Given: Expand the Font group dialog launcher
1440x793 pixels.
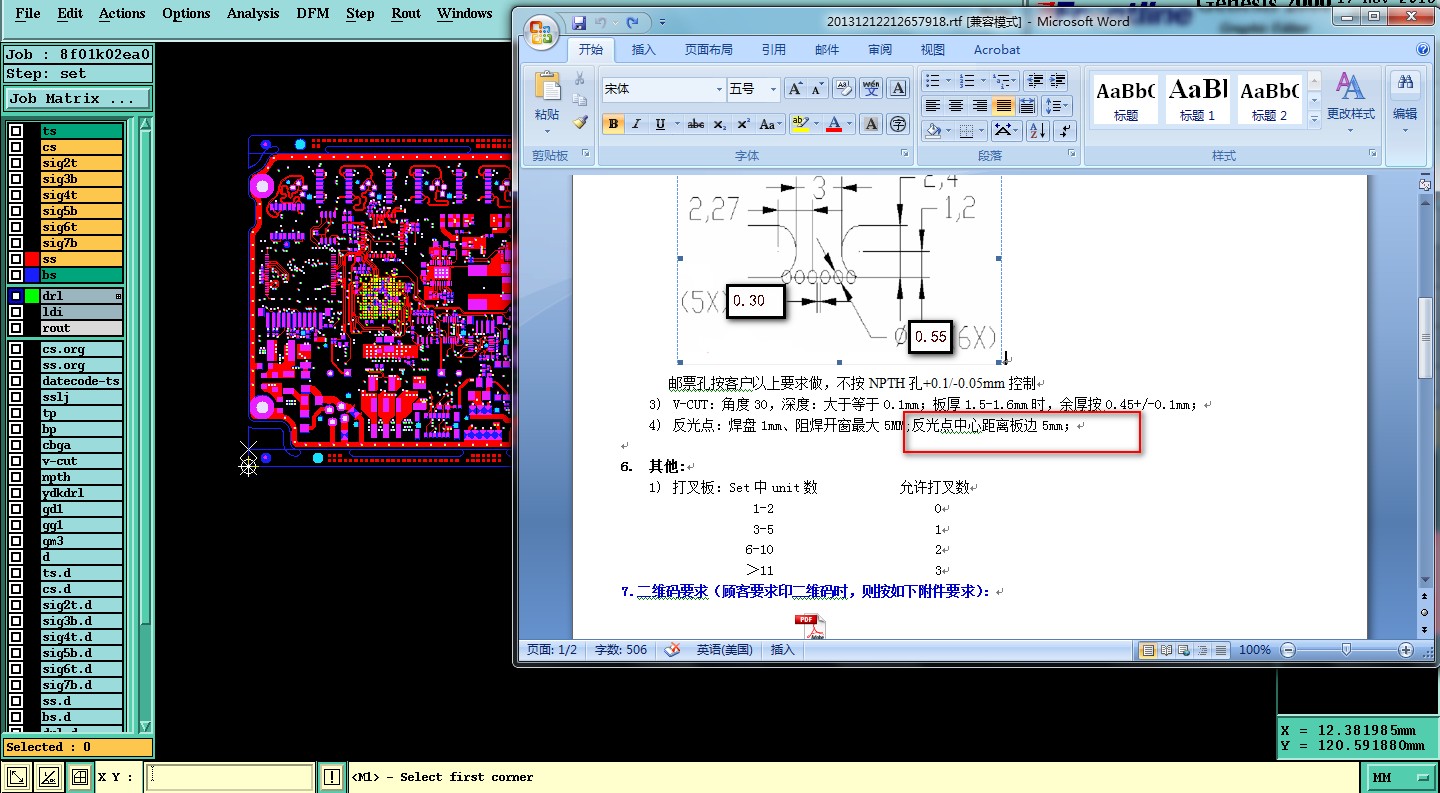Looking at the screenshot, I should (904, 154).
